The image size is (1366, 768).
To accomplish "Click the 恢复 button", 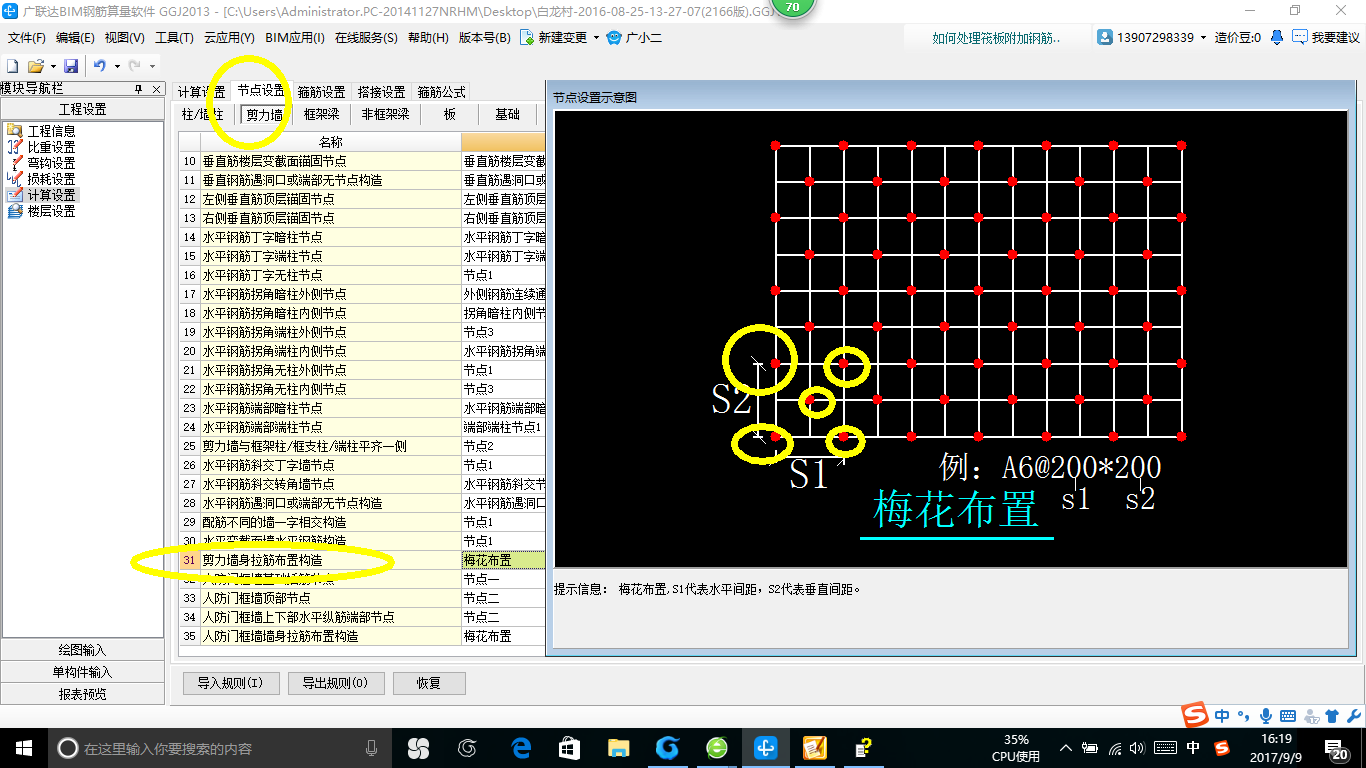I will 429,683.
